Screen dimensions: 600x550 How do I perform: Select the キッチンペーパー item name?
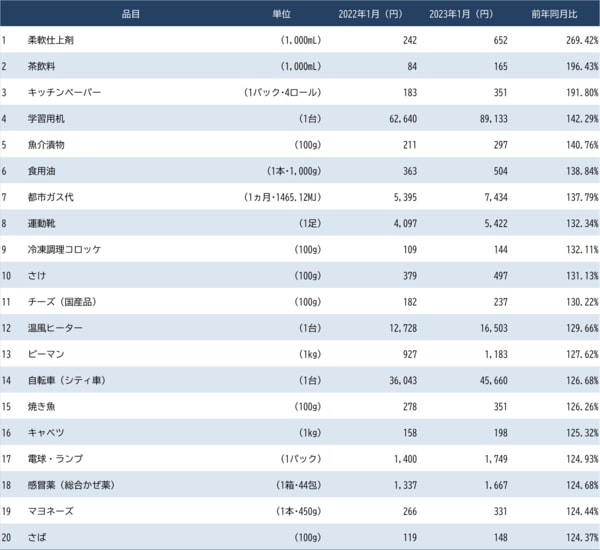pyautogui.click(x=64, y=92)
